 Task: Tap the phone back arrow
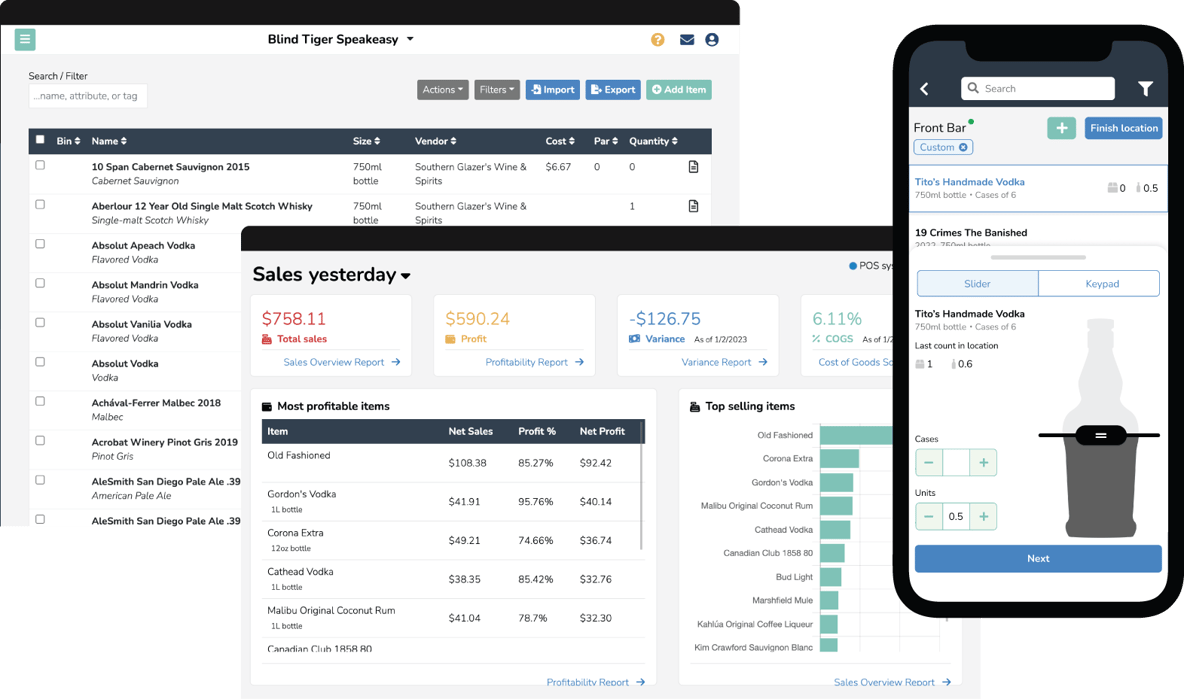[924, 89]
